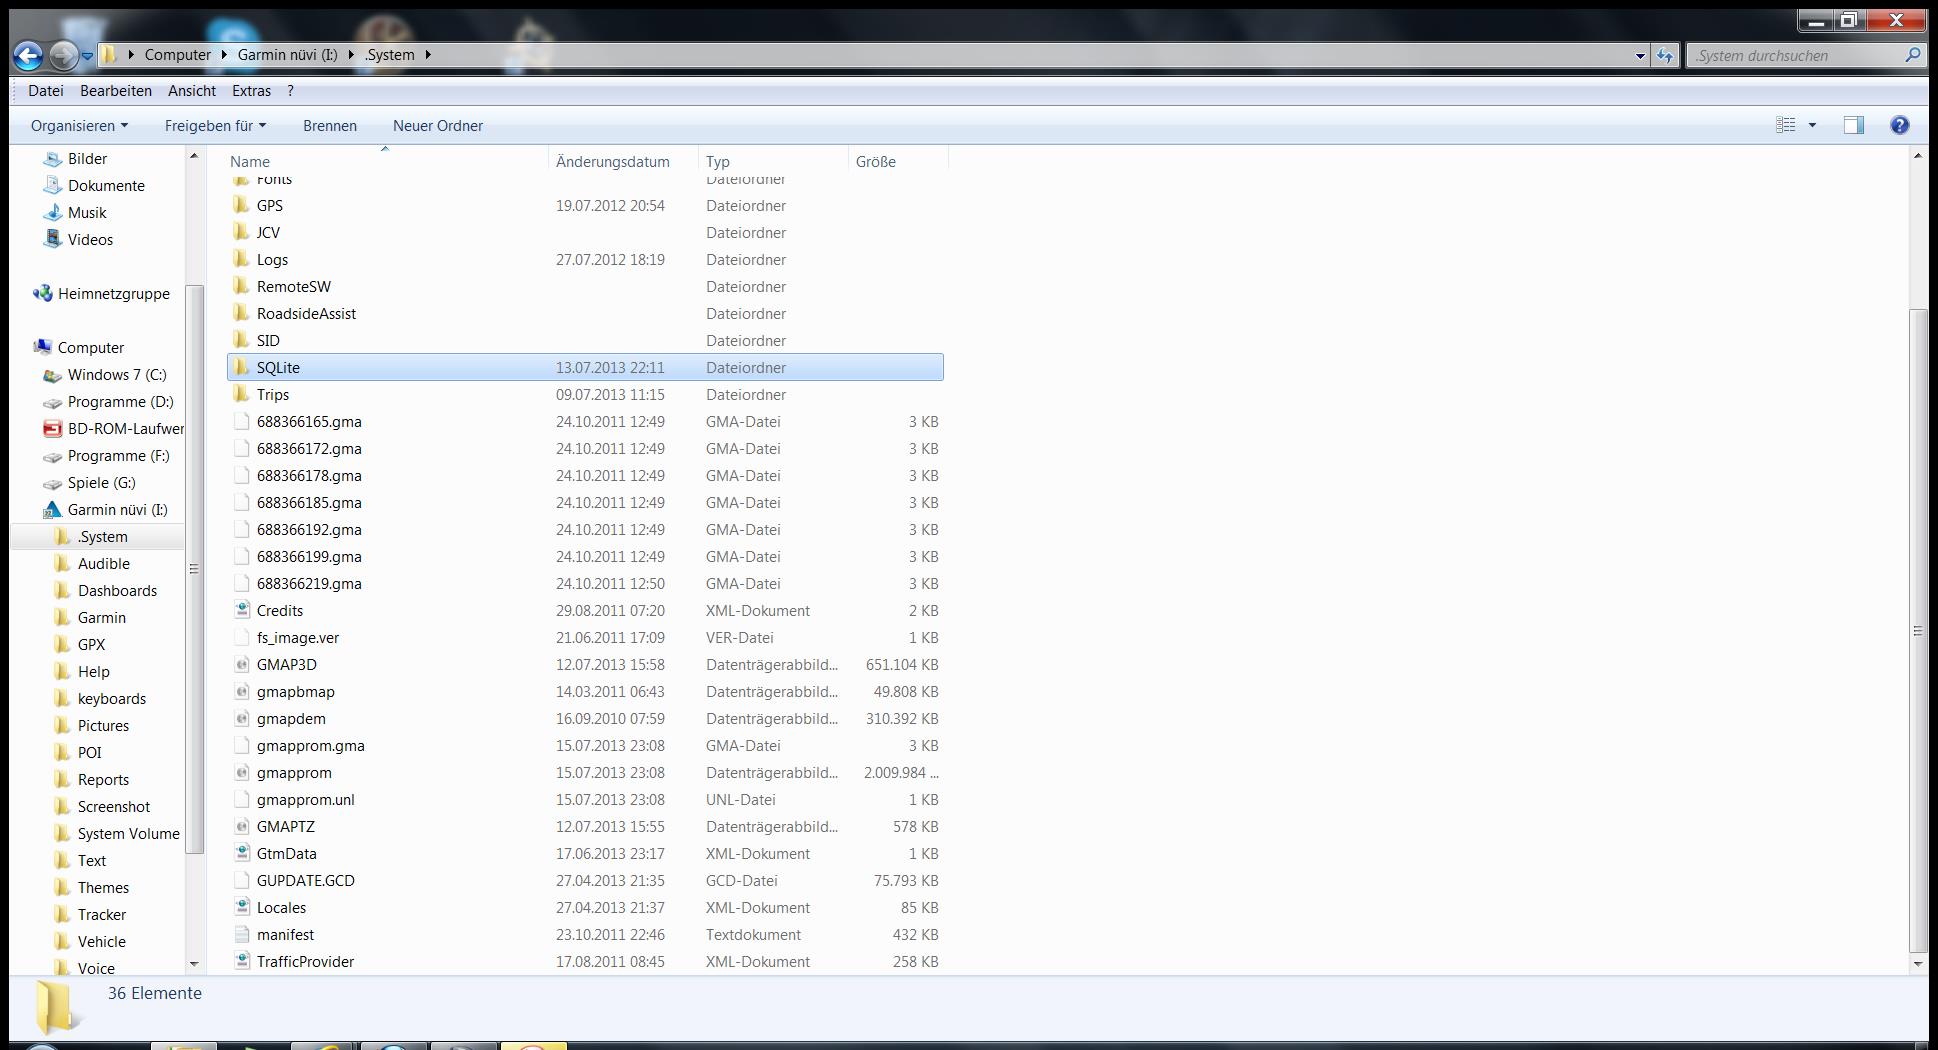Select the Screenshot folder in navigation tree
Viewport: 1938px width, 1050px height.
114,807
